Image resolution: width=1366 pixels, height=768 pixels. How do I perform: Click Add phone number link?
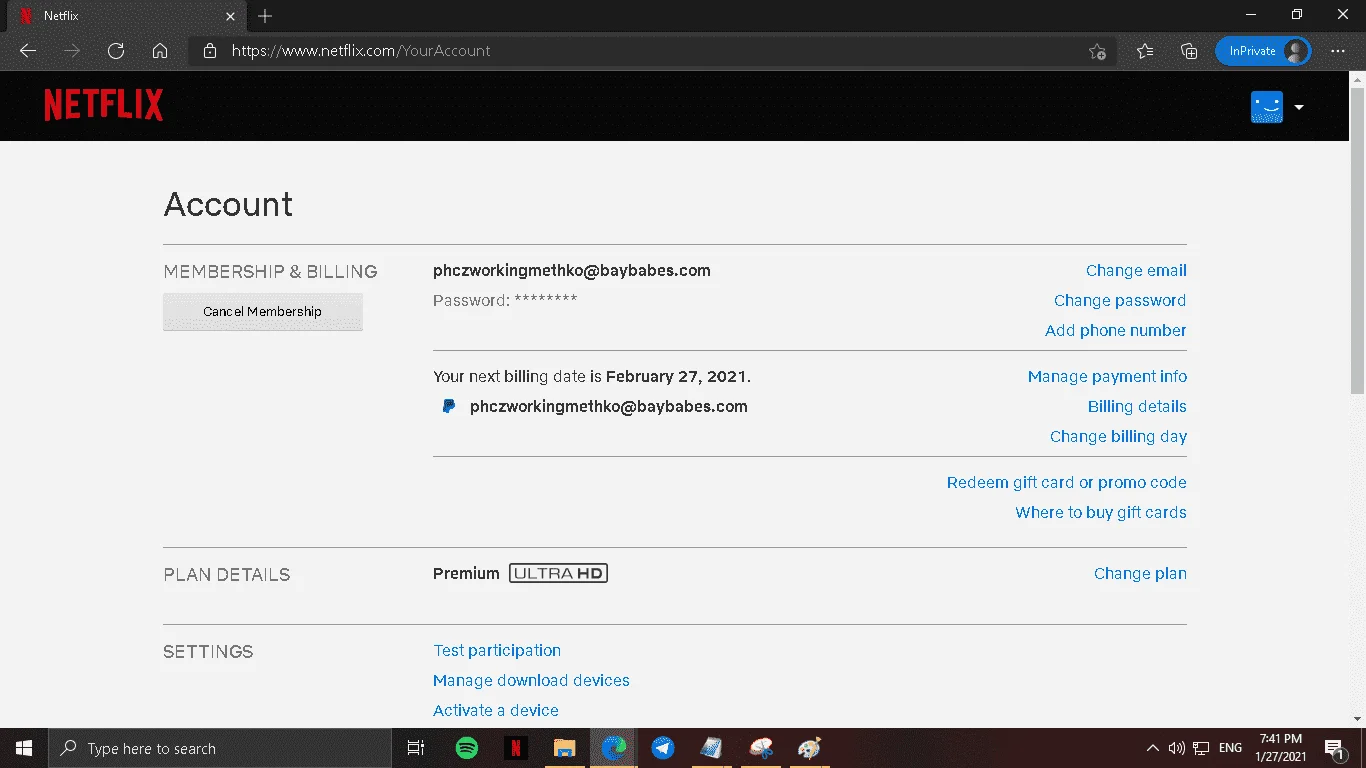(x=1116, y=330)
